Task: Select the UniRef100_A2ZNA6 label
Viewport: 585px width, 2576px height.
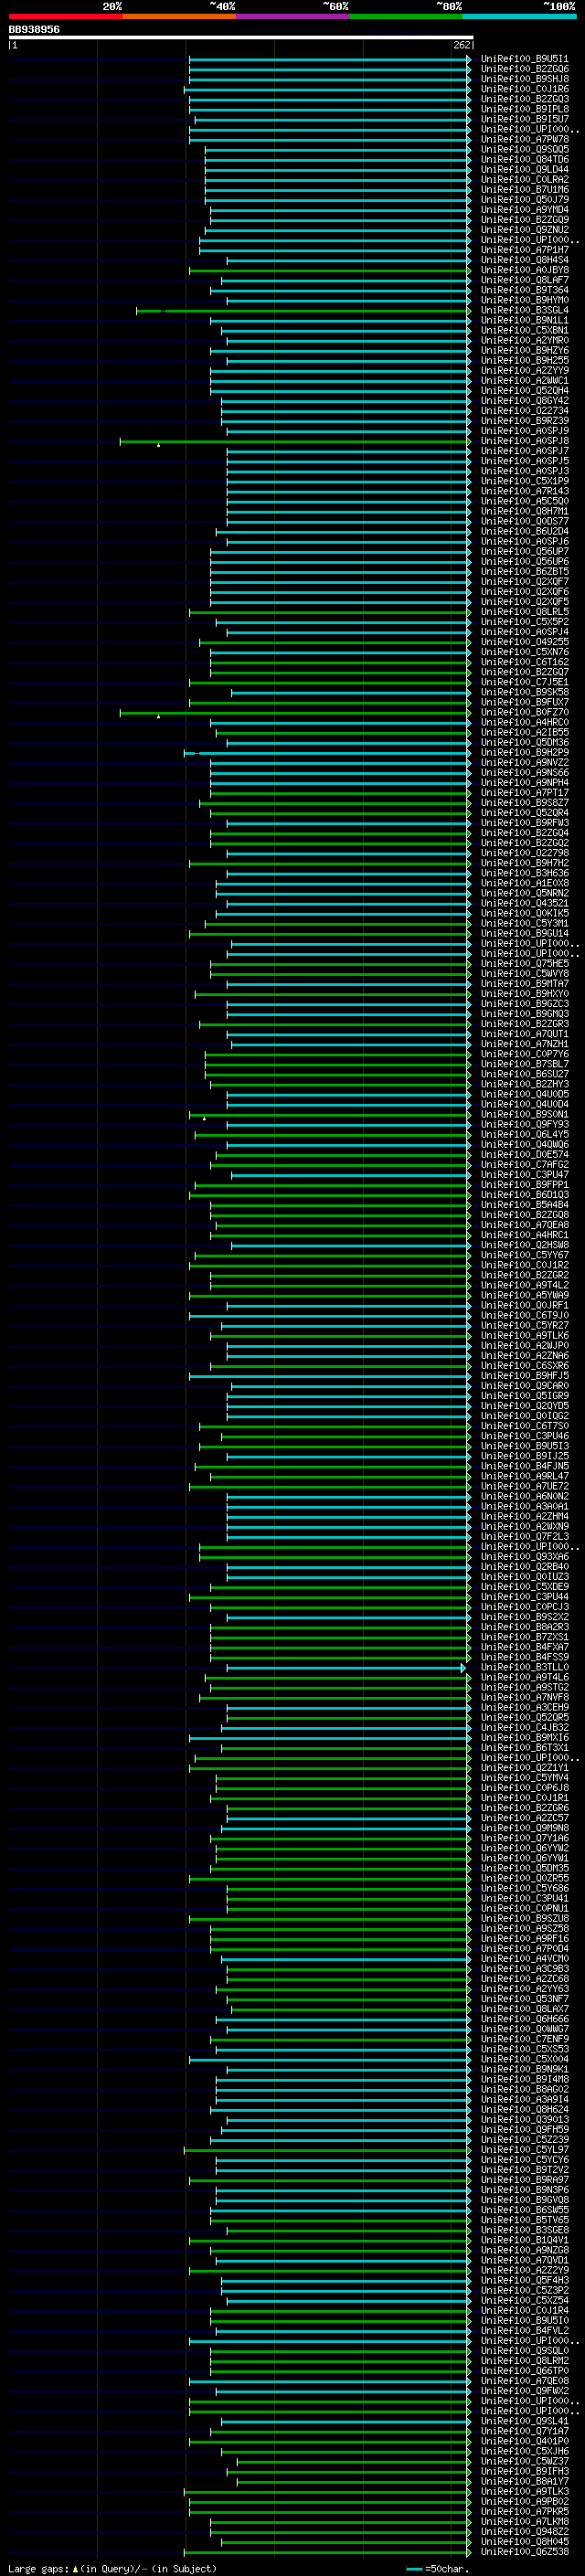Action: [525, 1356]
